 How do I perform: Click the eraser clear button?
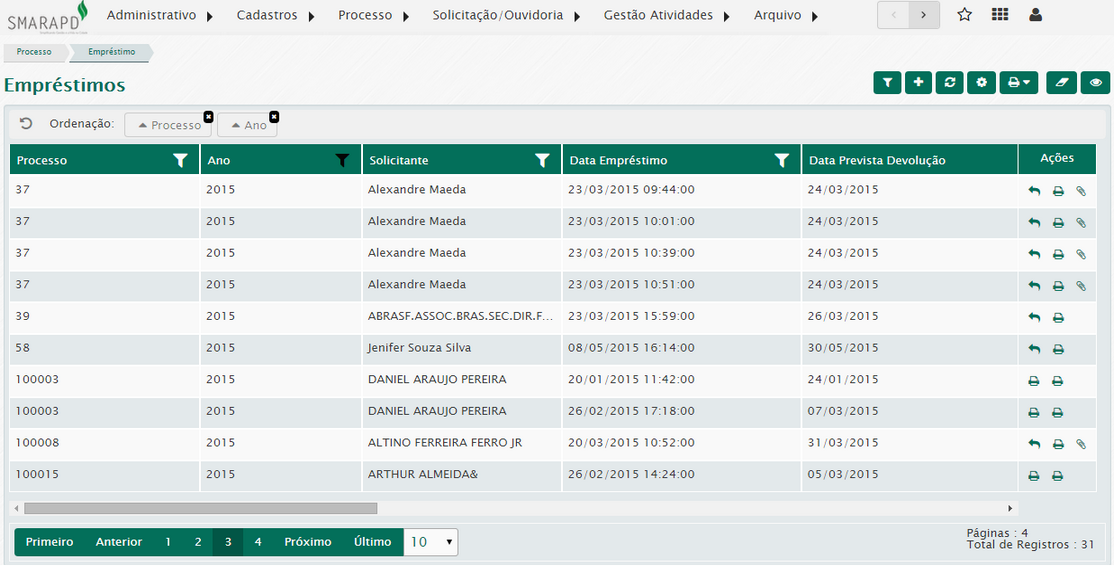point(1061,83)
